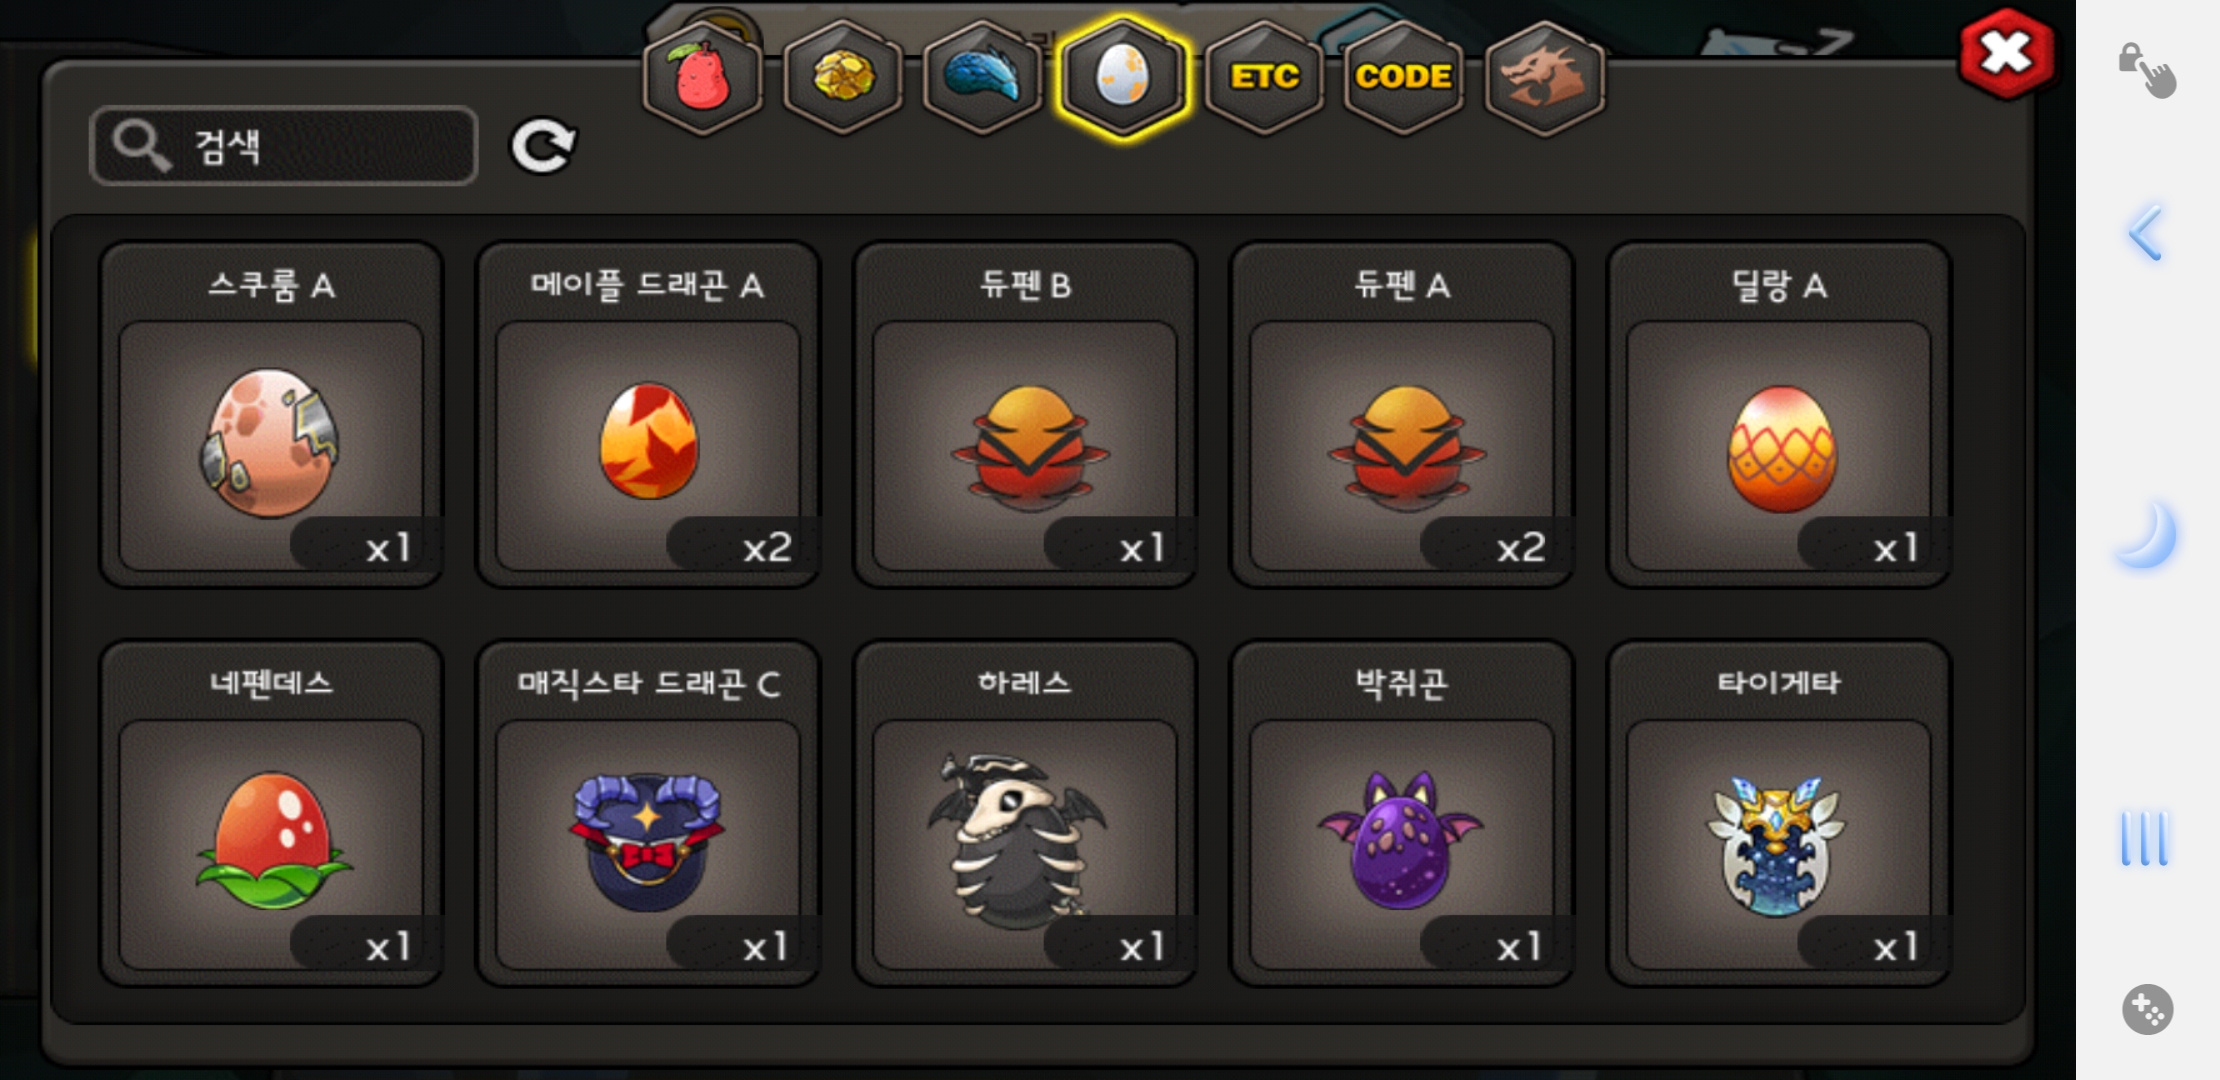
Task: Select the 스쿠룸 A egg
Action: click(x=271, y=415)
